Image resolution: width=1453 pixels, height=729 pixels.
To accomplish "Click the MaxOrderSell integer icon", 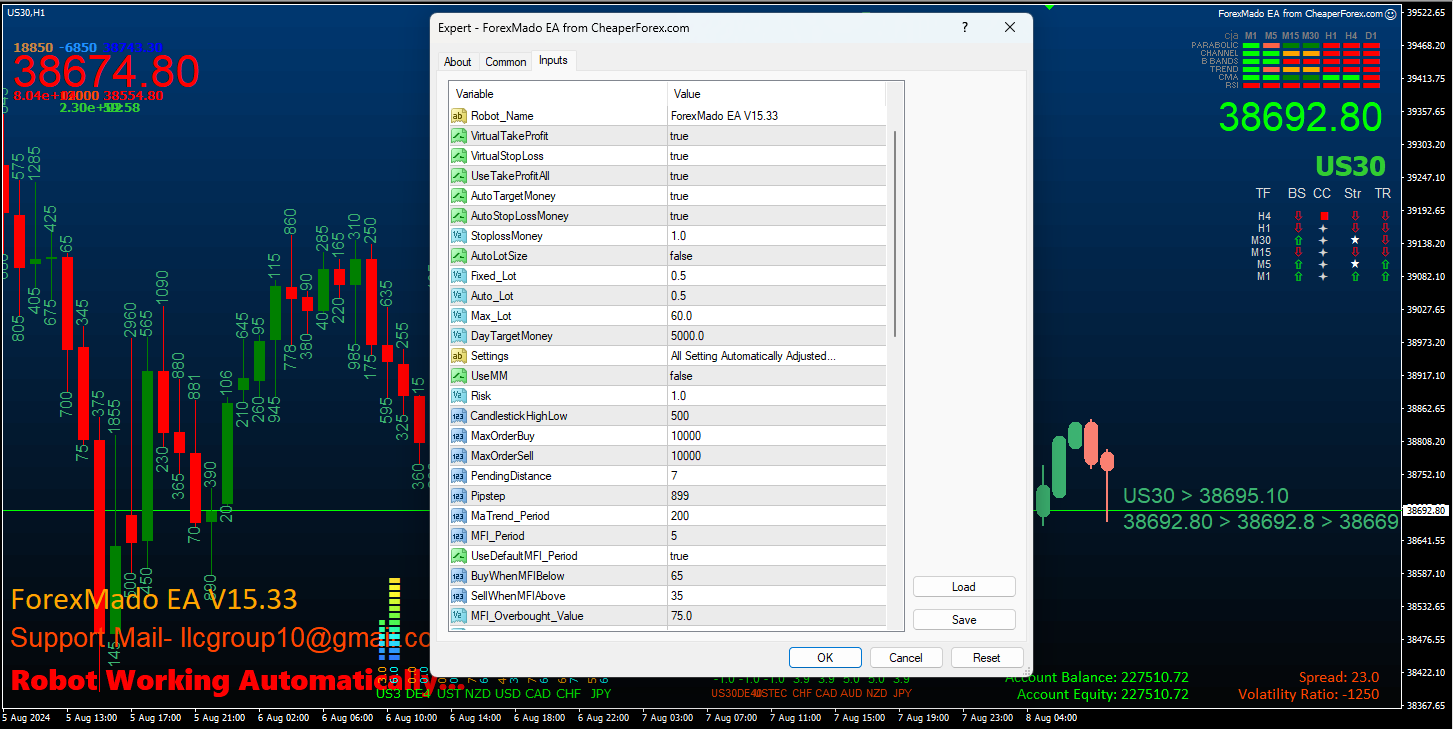I will pyautogui.click(x=459, y=456).
